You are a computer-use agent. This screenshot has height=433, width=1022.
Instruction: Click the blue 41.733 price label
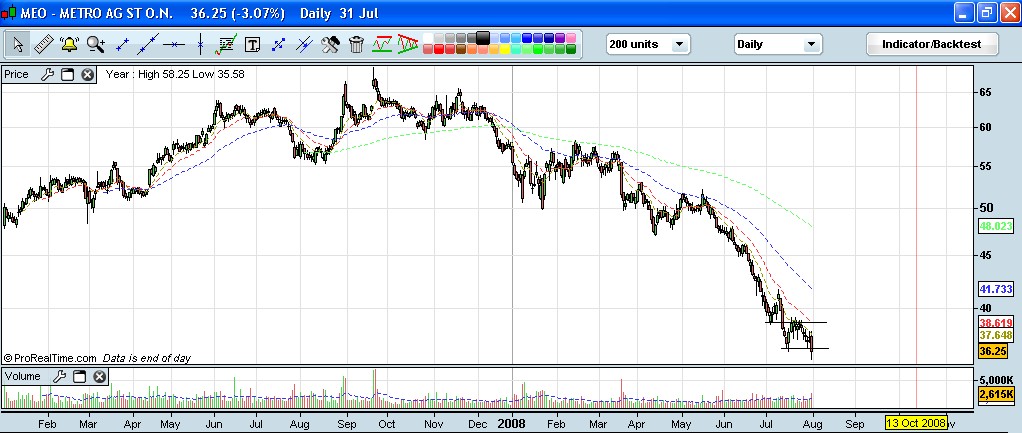coord(995,289)
